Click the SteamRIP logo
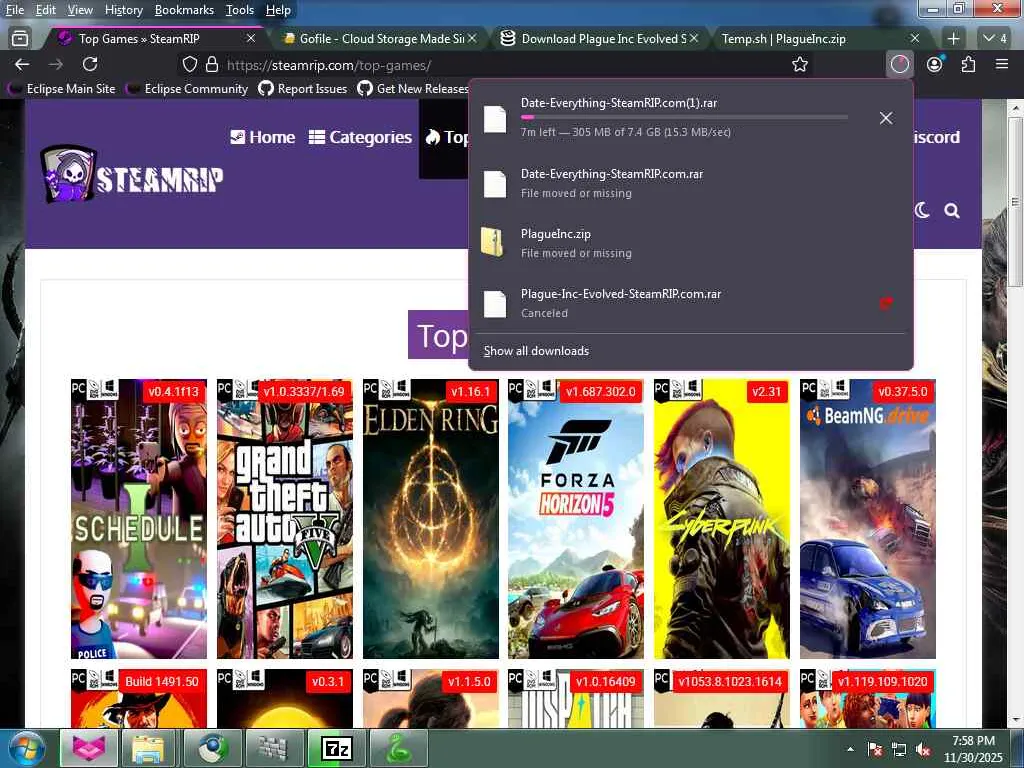The width and height of the screenshot is (1024, 768). 132,175
